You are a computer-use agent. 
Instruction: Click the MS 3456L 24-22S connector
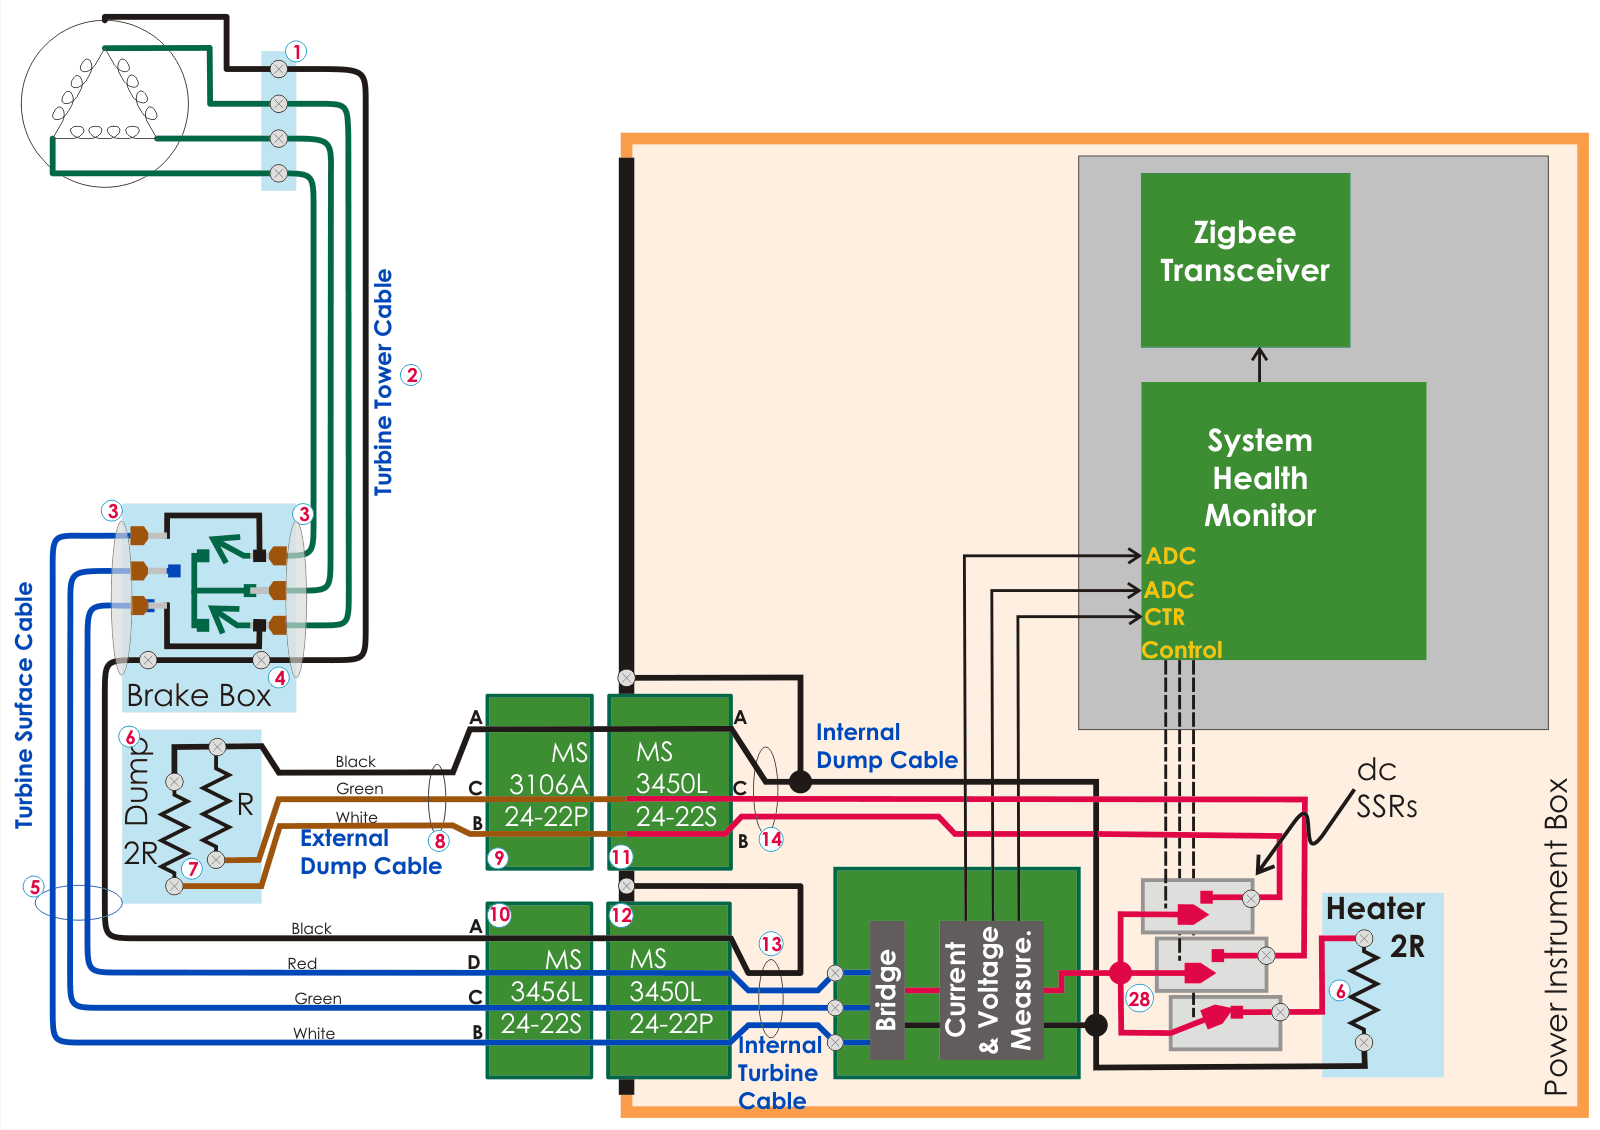(x=540, y=990)
